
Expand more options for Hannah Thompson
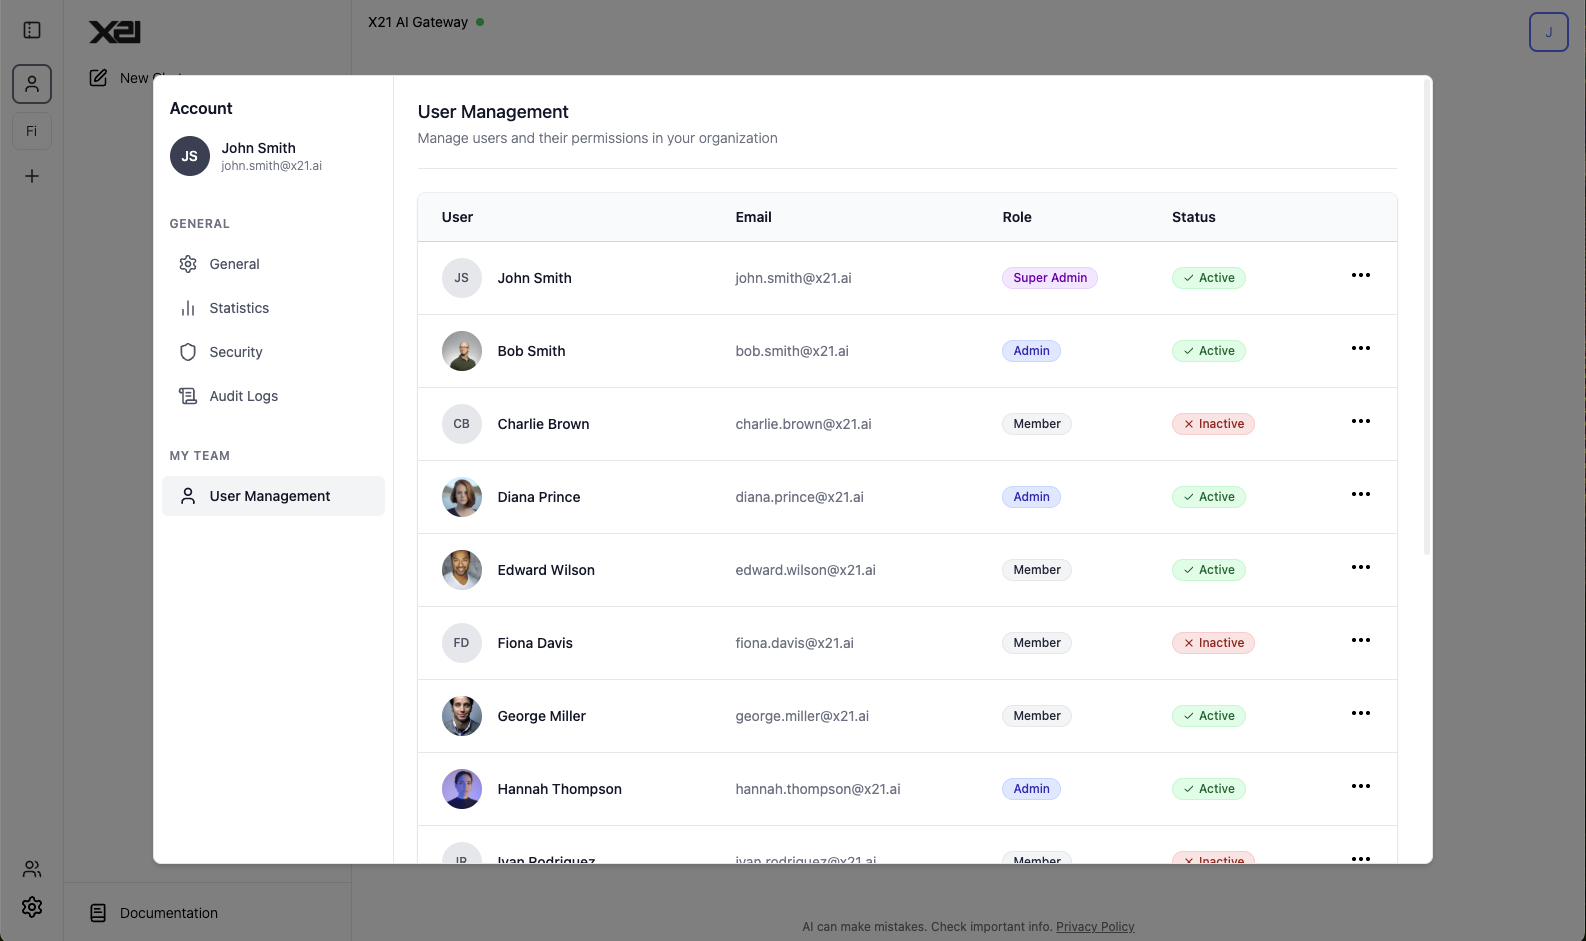point(1360,786)
